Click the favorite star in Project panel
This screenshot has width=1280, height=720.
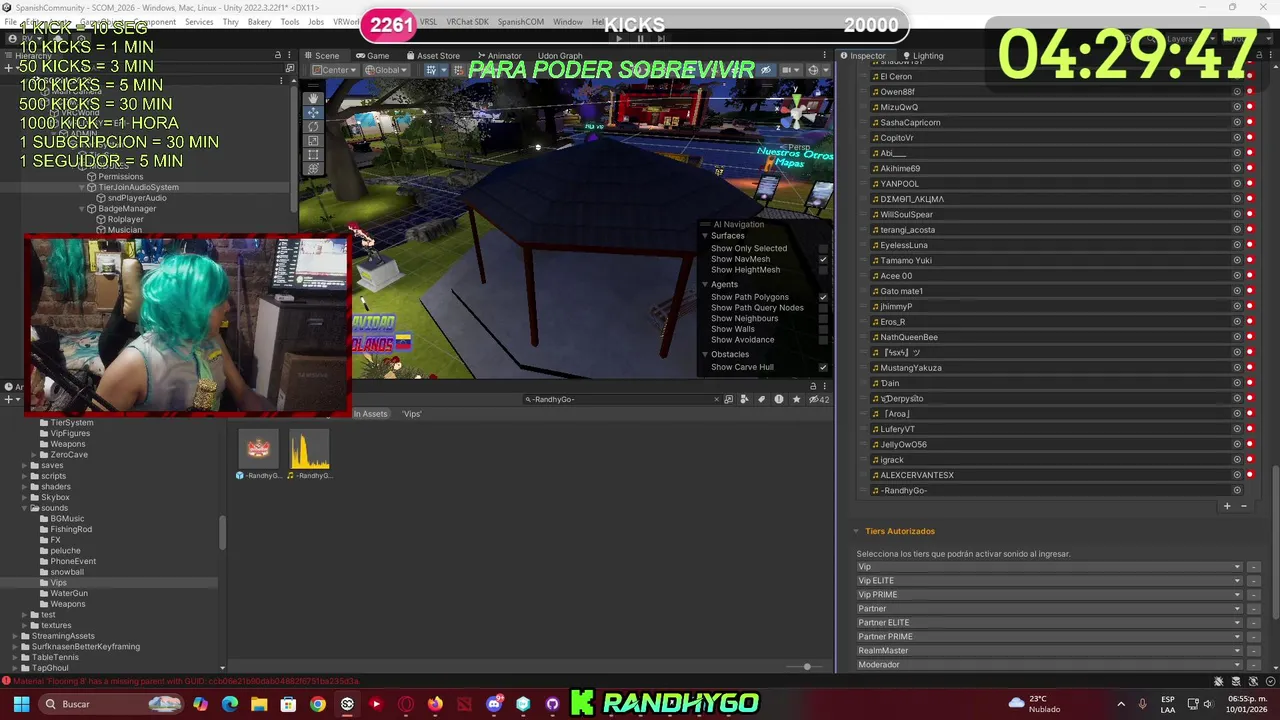point(796,399)
